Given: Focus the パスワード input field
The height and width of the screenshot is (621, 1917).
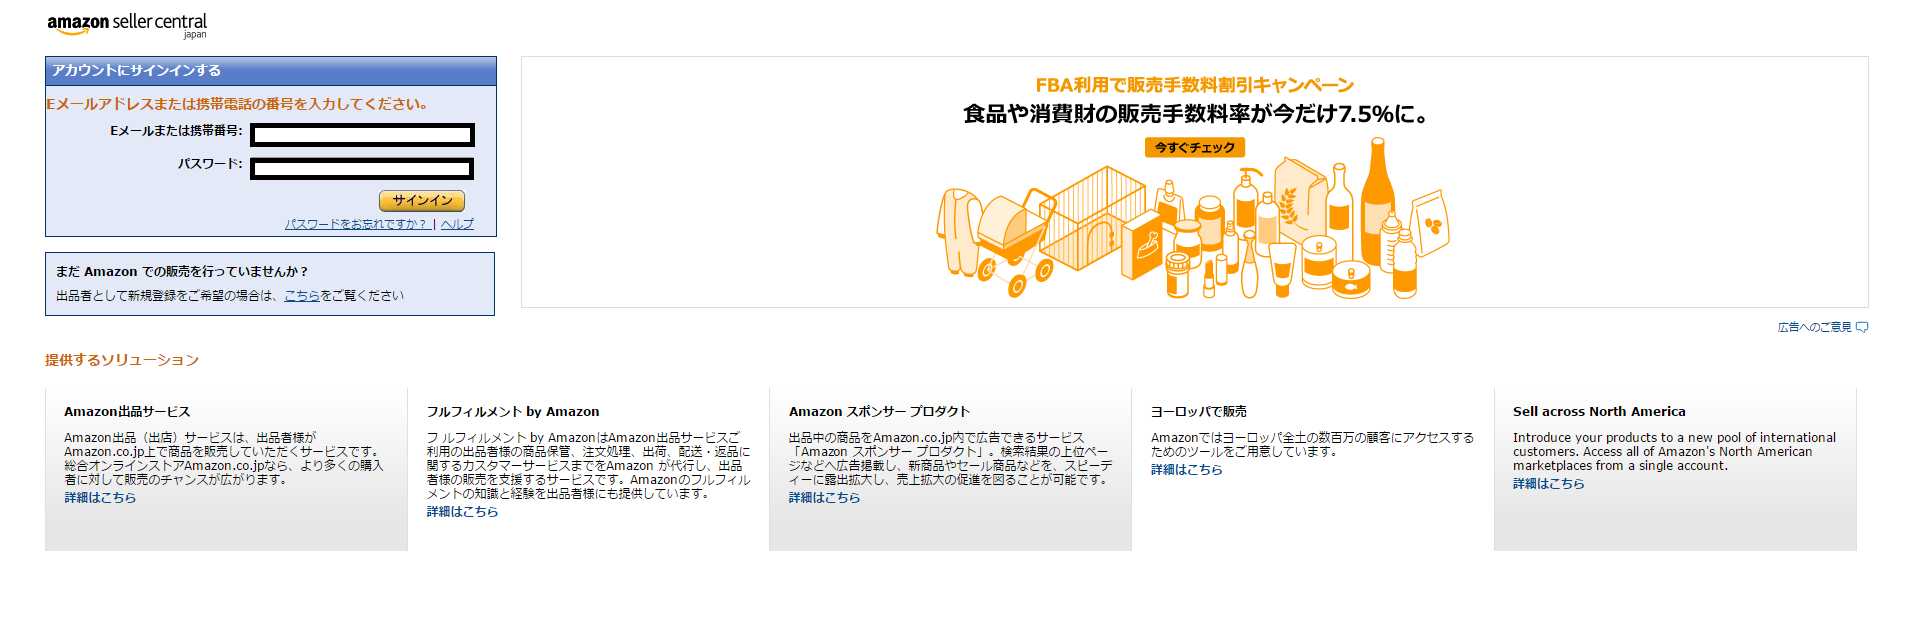Looking at the screenshot, I should (x=362, y=169).
